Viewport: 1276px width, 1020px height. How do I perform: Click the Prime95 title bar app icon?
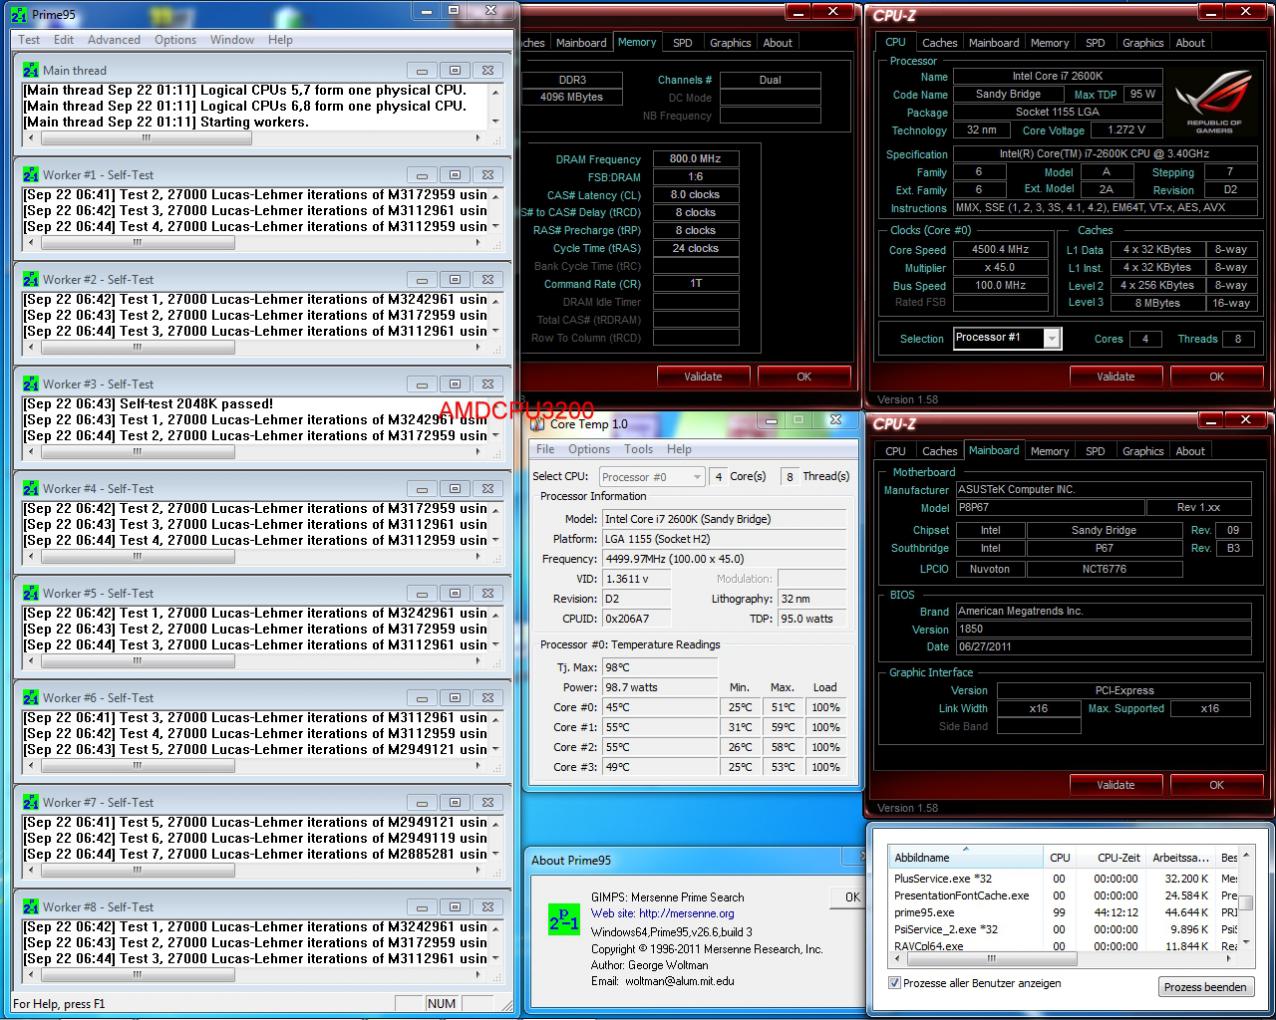19,14
